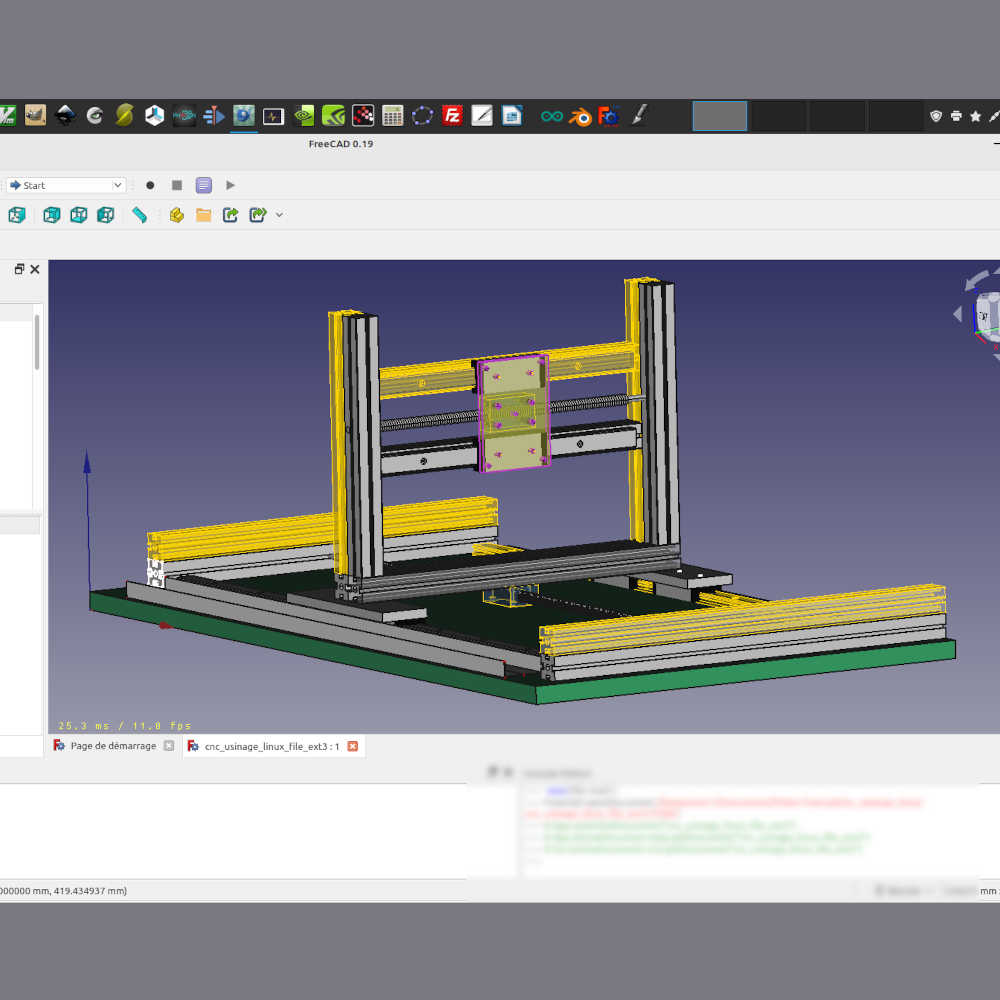
Task: Activate the Measure distance ruler tool
Action: [140, 215]
